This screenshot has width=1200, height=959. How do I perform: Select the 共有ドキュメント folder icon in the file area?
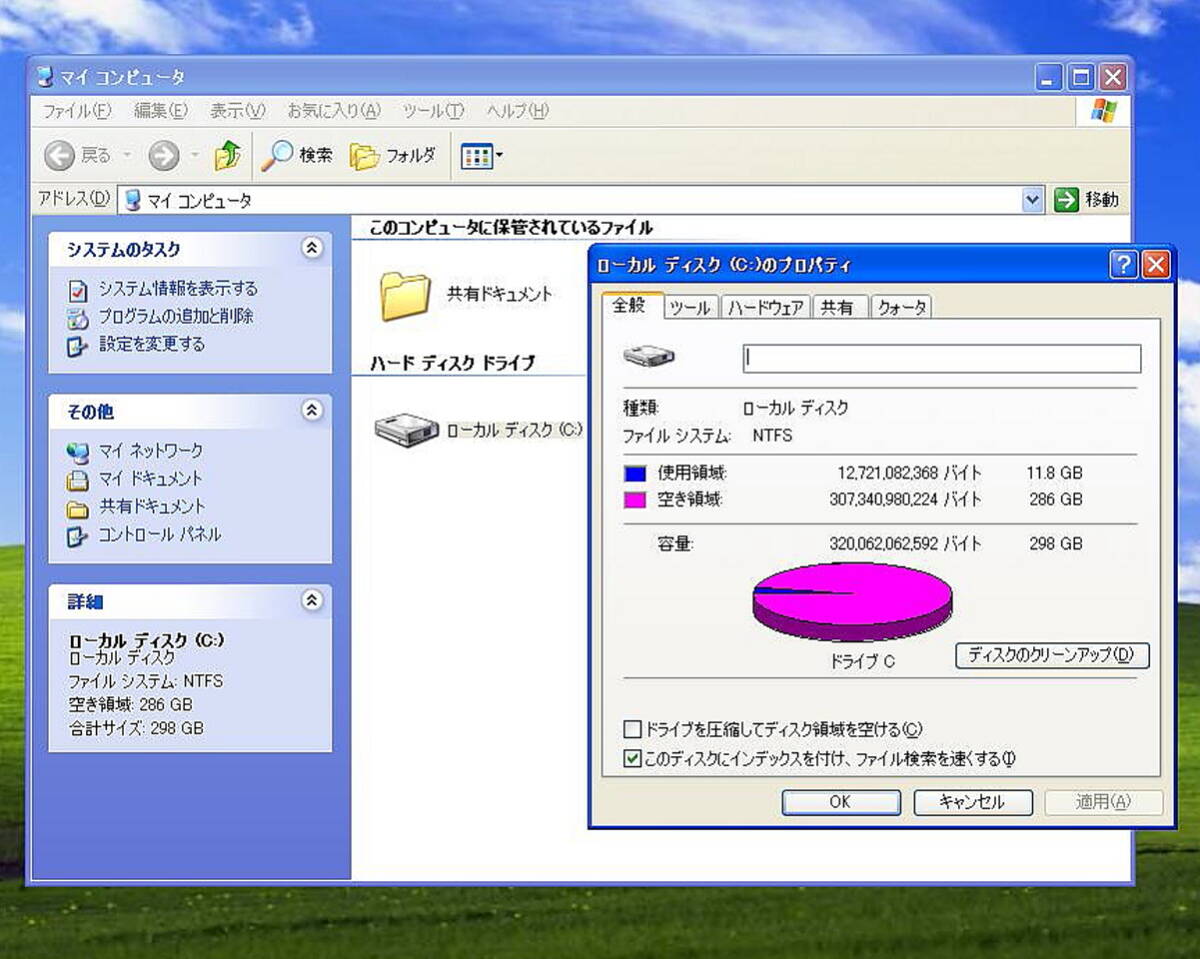pos(405,295)
